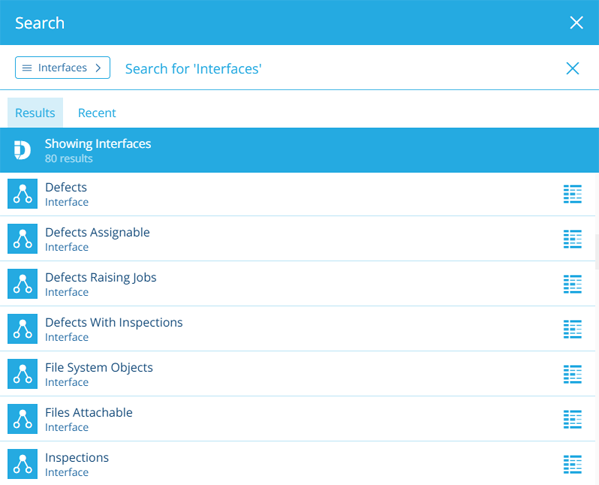Open data table icon for Files Attachable

[572, 419]
